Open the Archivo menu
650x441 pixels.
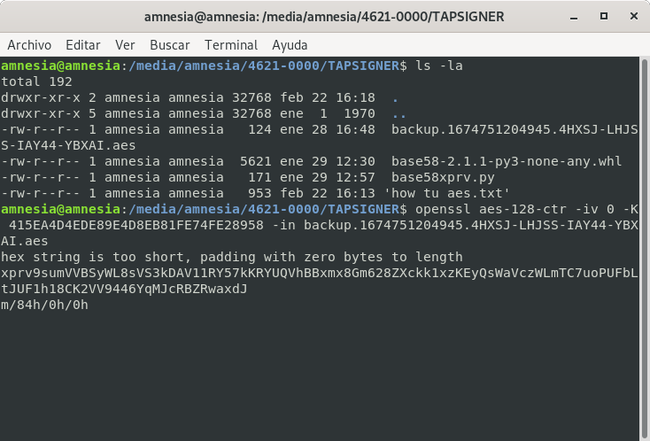(29, 45)
